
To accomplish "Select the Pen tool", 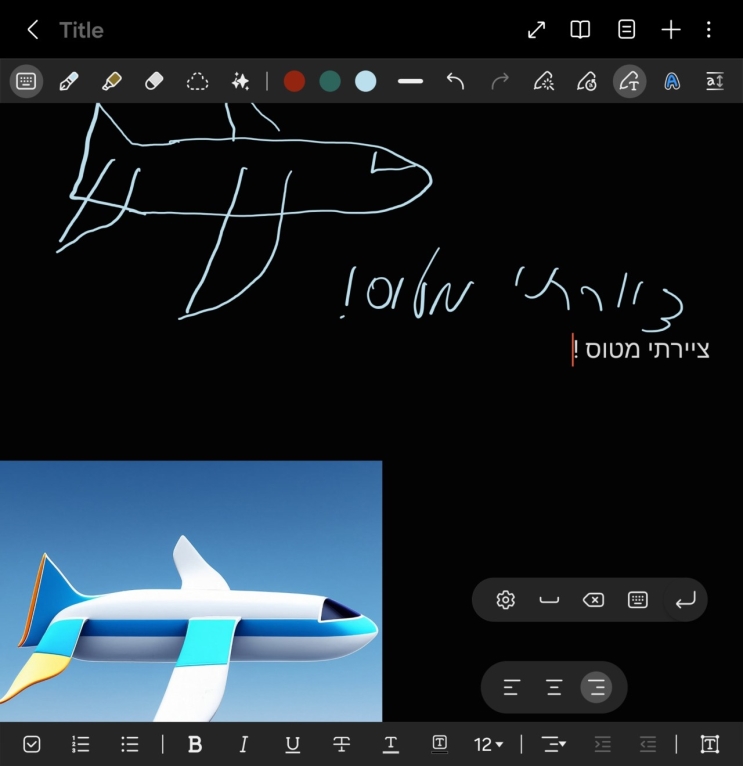I will click(x=68, y=81).
